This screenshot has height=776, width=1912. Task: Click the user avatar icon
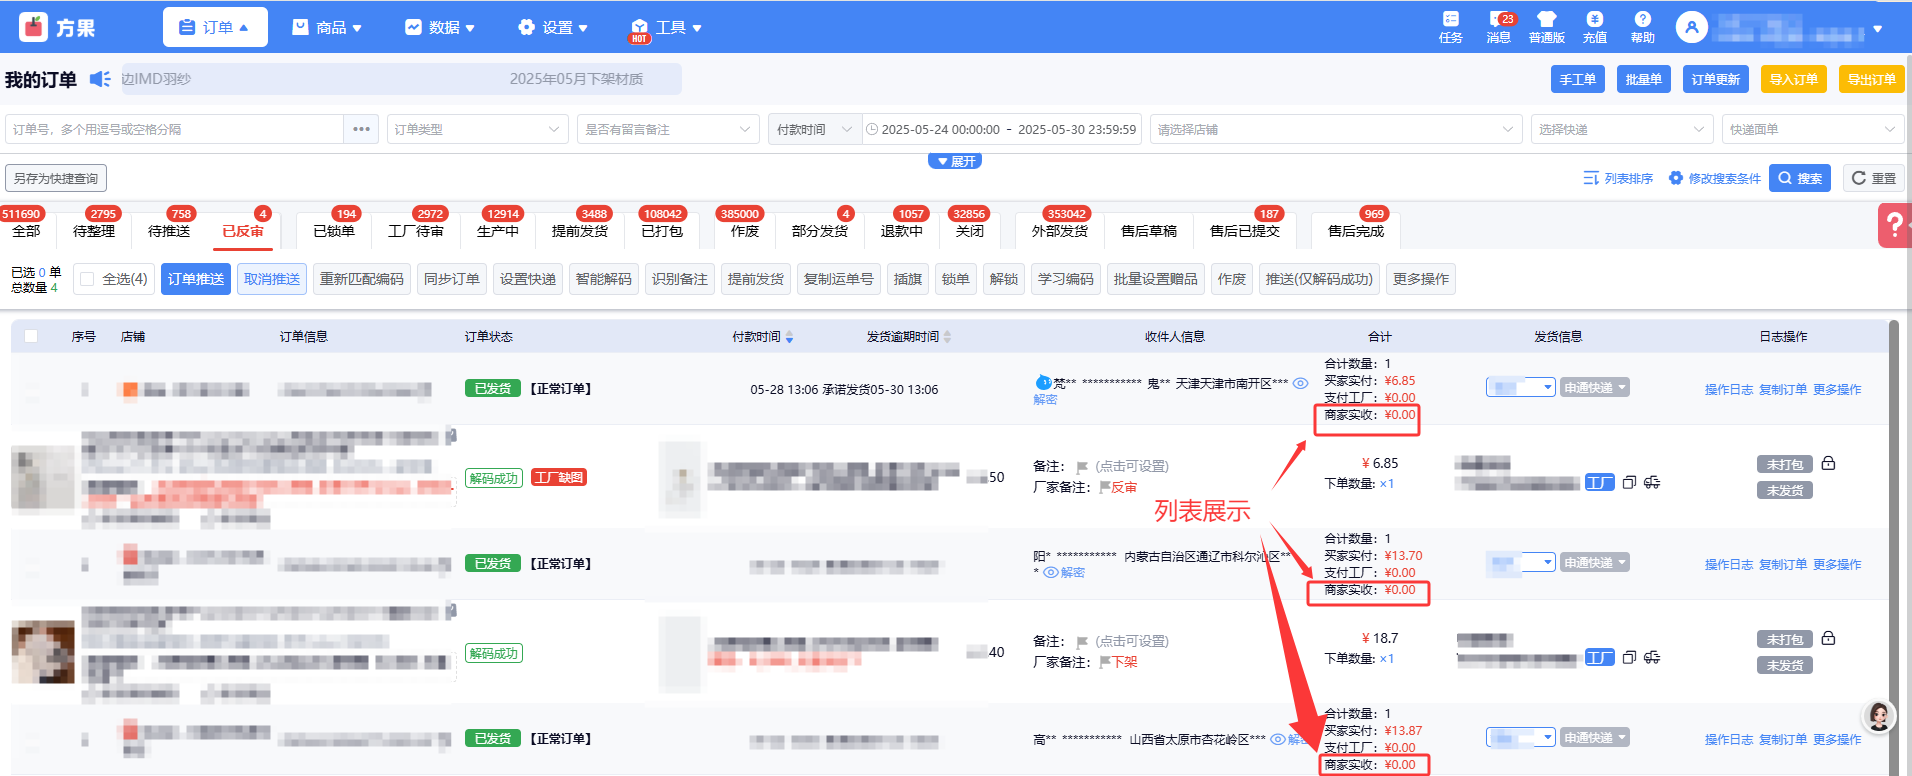(x=1691, y=27)
